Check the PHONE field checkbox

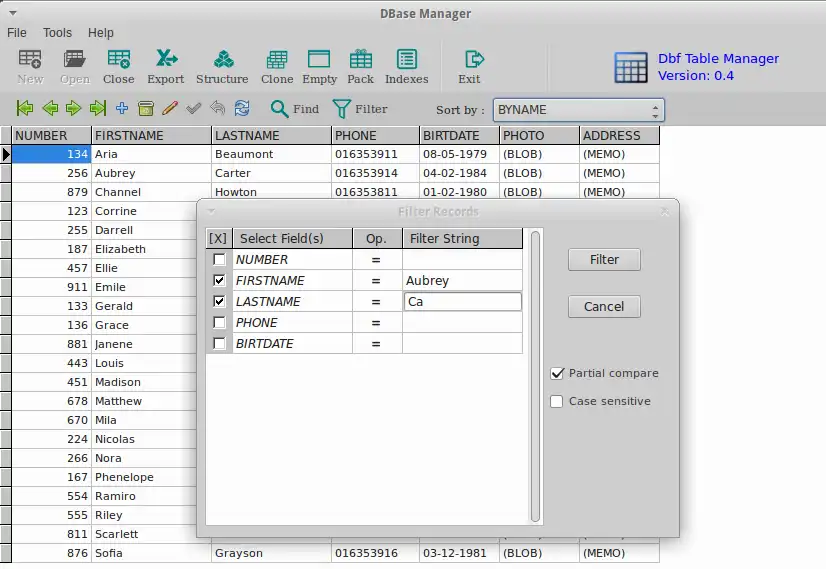click(x=219, y=322)
